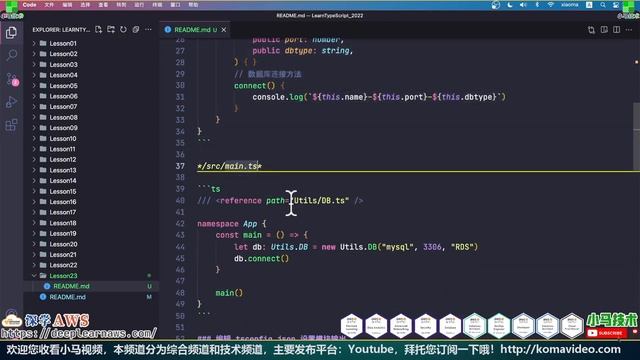Image resolution: width=640 pixels, height=360 pixels.
Task: Click the "connect() {" method line
Action: click(x=259, y=86)
